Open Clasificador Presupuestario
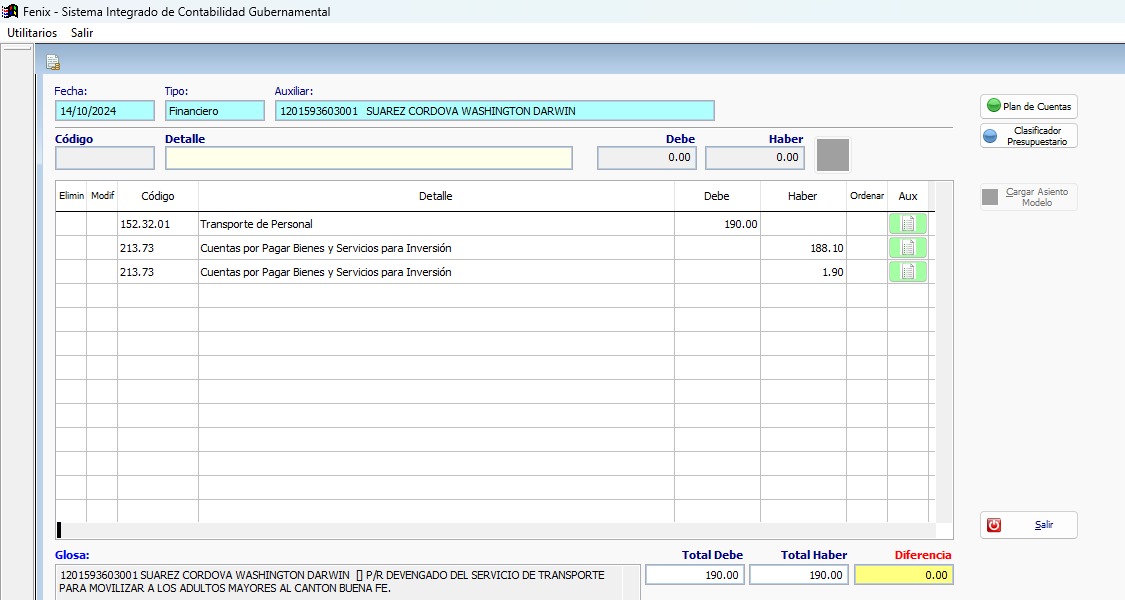Image resolution: width=1125 pixels, height=600 pixels. [1028, 136]
